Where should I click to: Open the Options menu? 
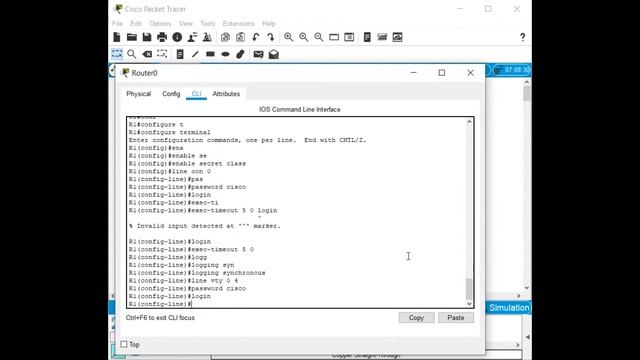(160, 23)
